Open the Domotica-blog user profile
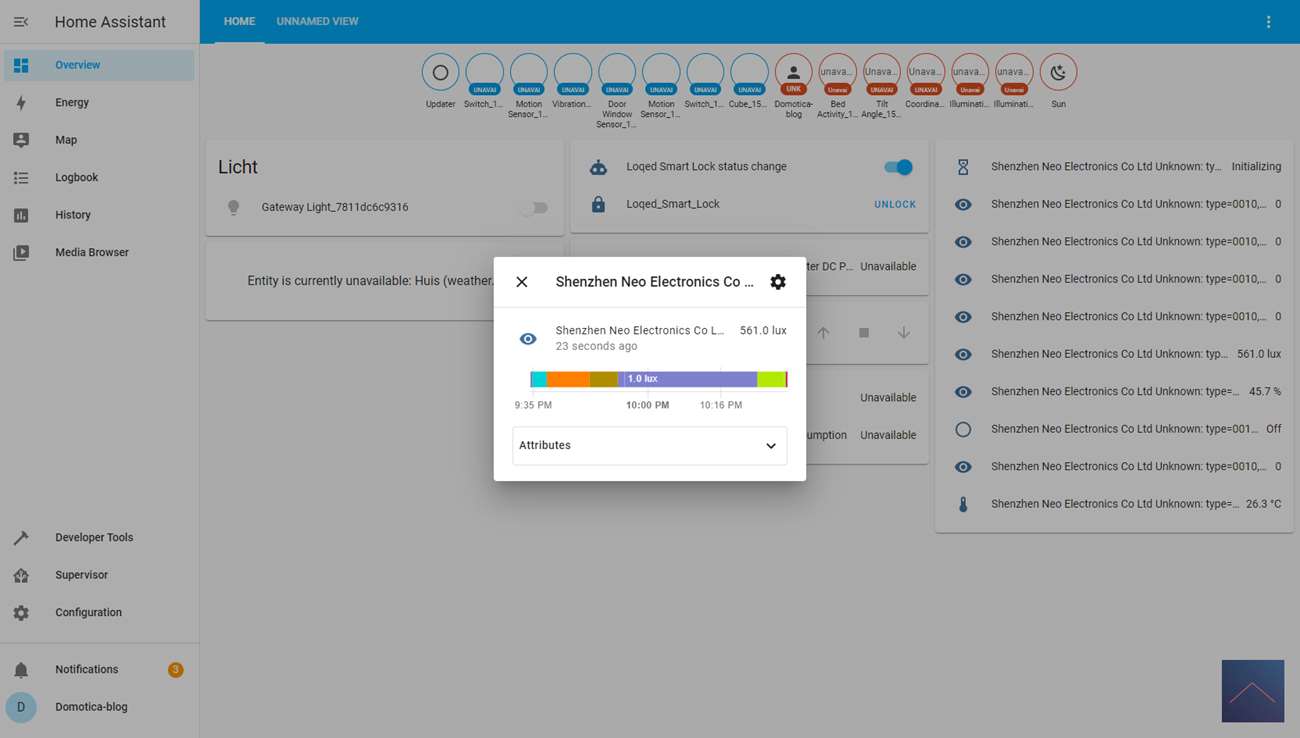The height and width of the screenshot is (738, 1300). (91, 707)
